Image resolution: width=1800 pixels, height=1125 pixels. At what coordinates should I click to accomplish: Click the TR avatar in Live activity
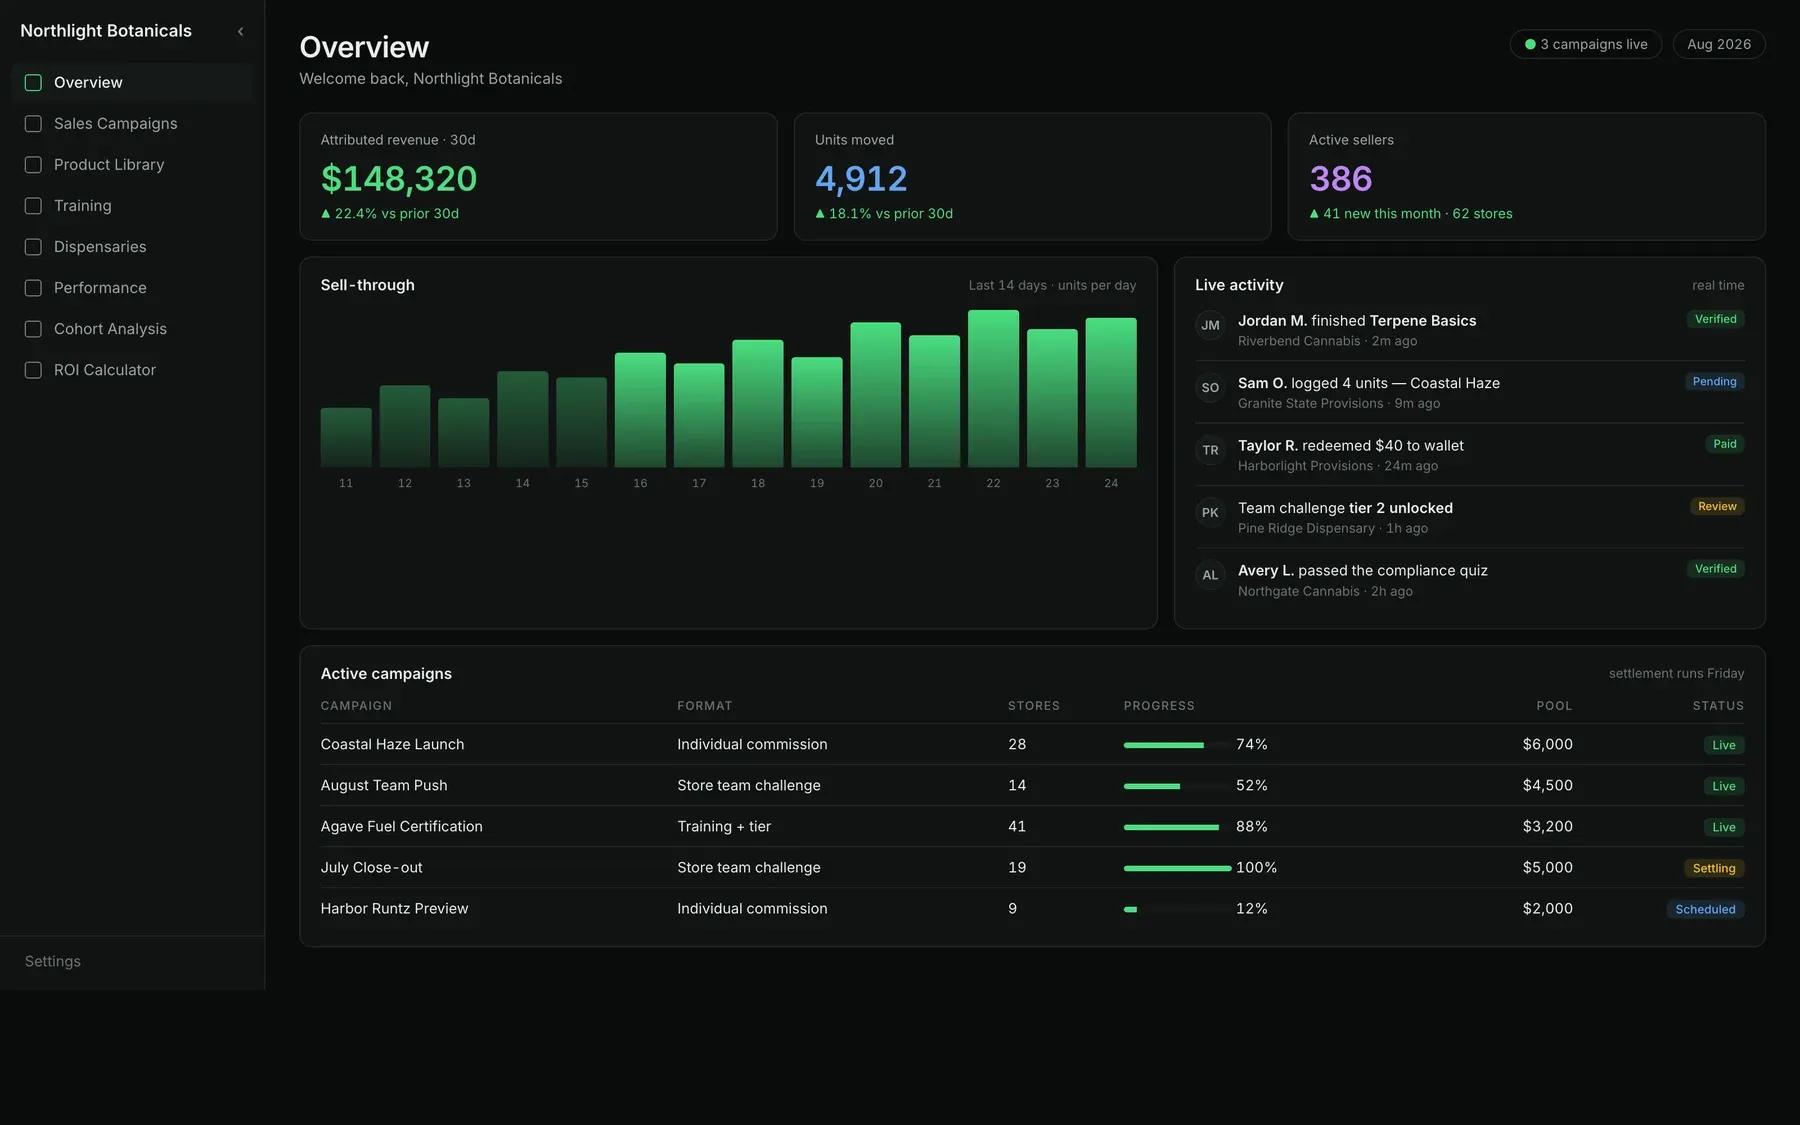[1210, 450]
